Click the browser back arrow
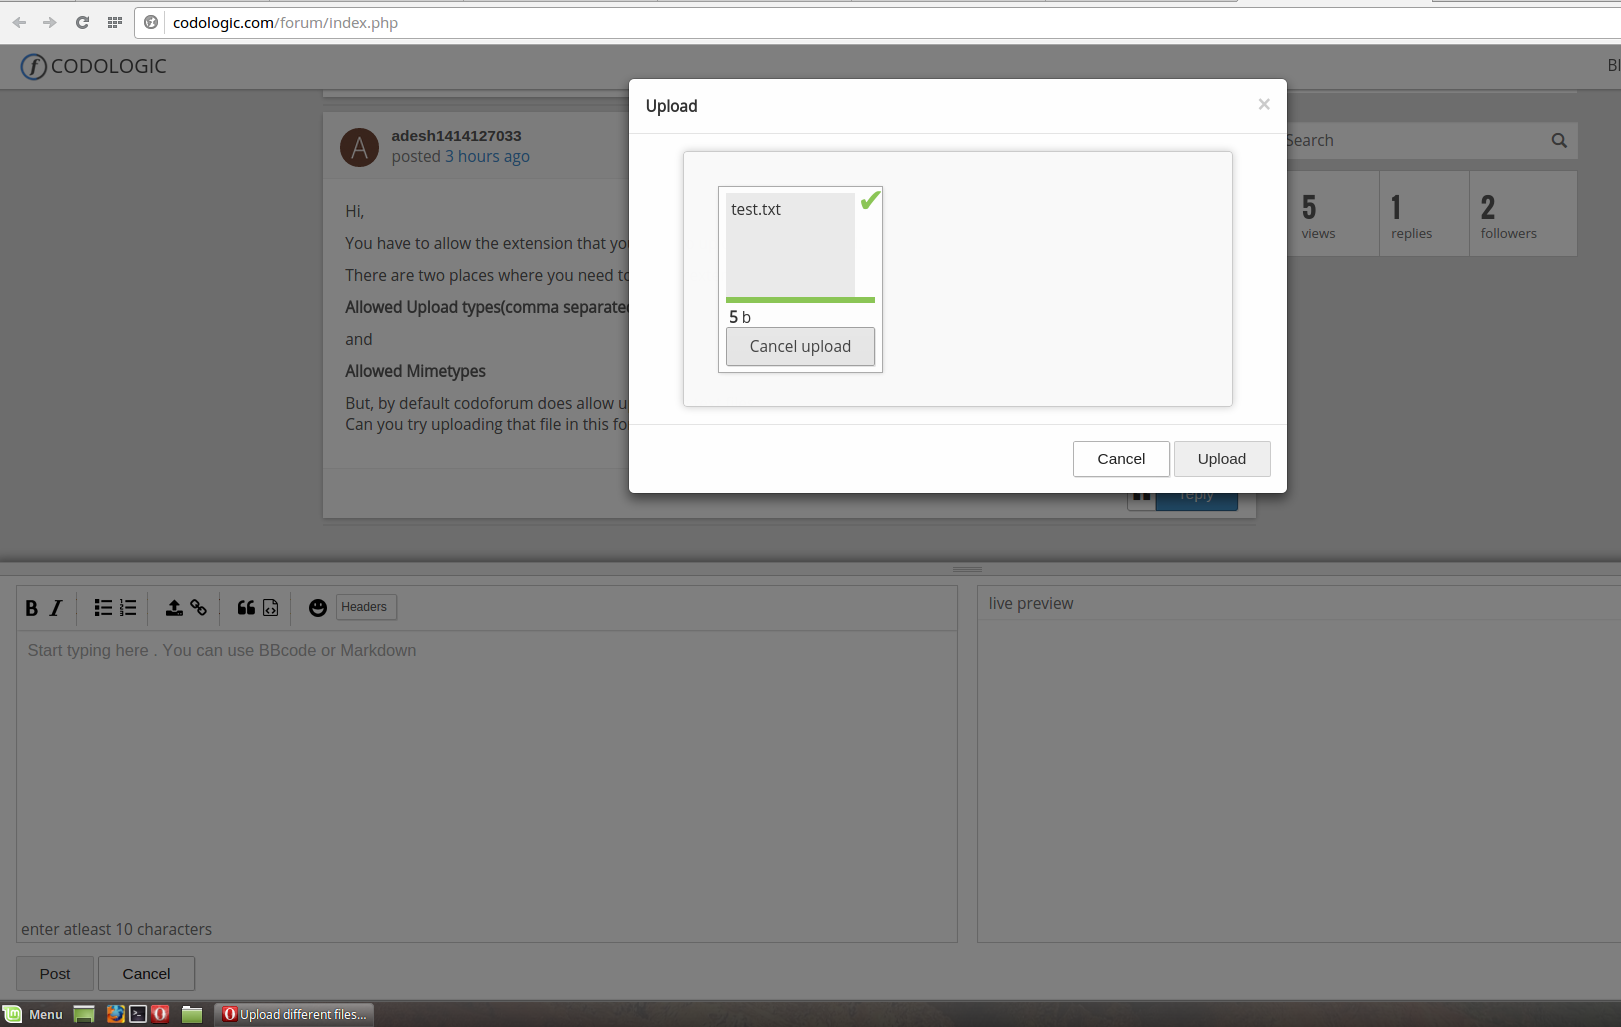 [x=19, y=22]
